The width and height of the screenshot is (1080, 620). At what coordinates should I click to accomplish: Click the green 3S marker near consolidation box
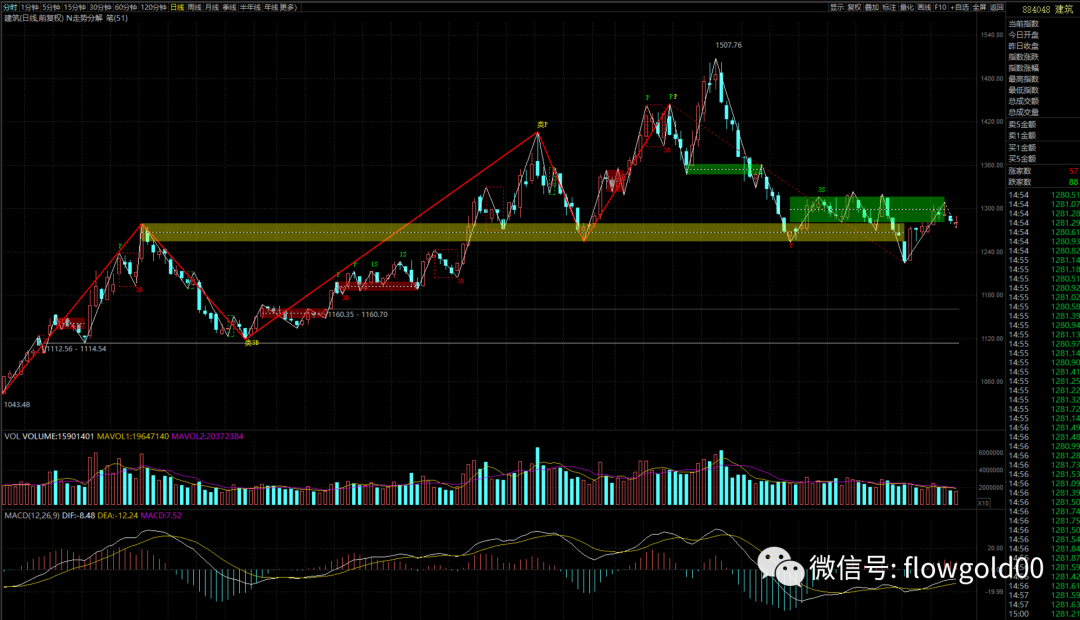(822, 189)
